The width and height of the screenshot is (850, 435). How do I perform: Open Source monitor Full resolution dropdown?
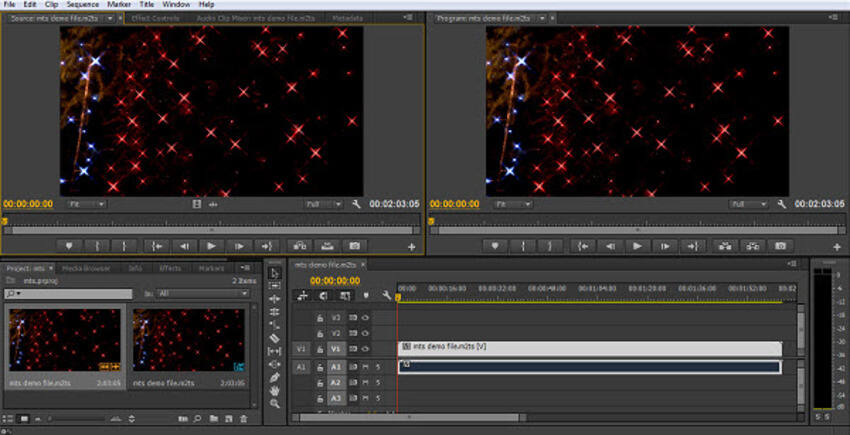coord(324,204)
